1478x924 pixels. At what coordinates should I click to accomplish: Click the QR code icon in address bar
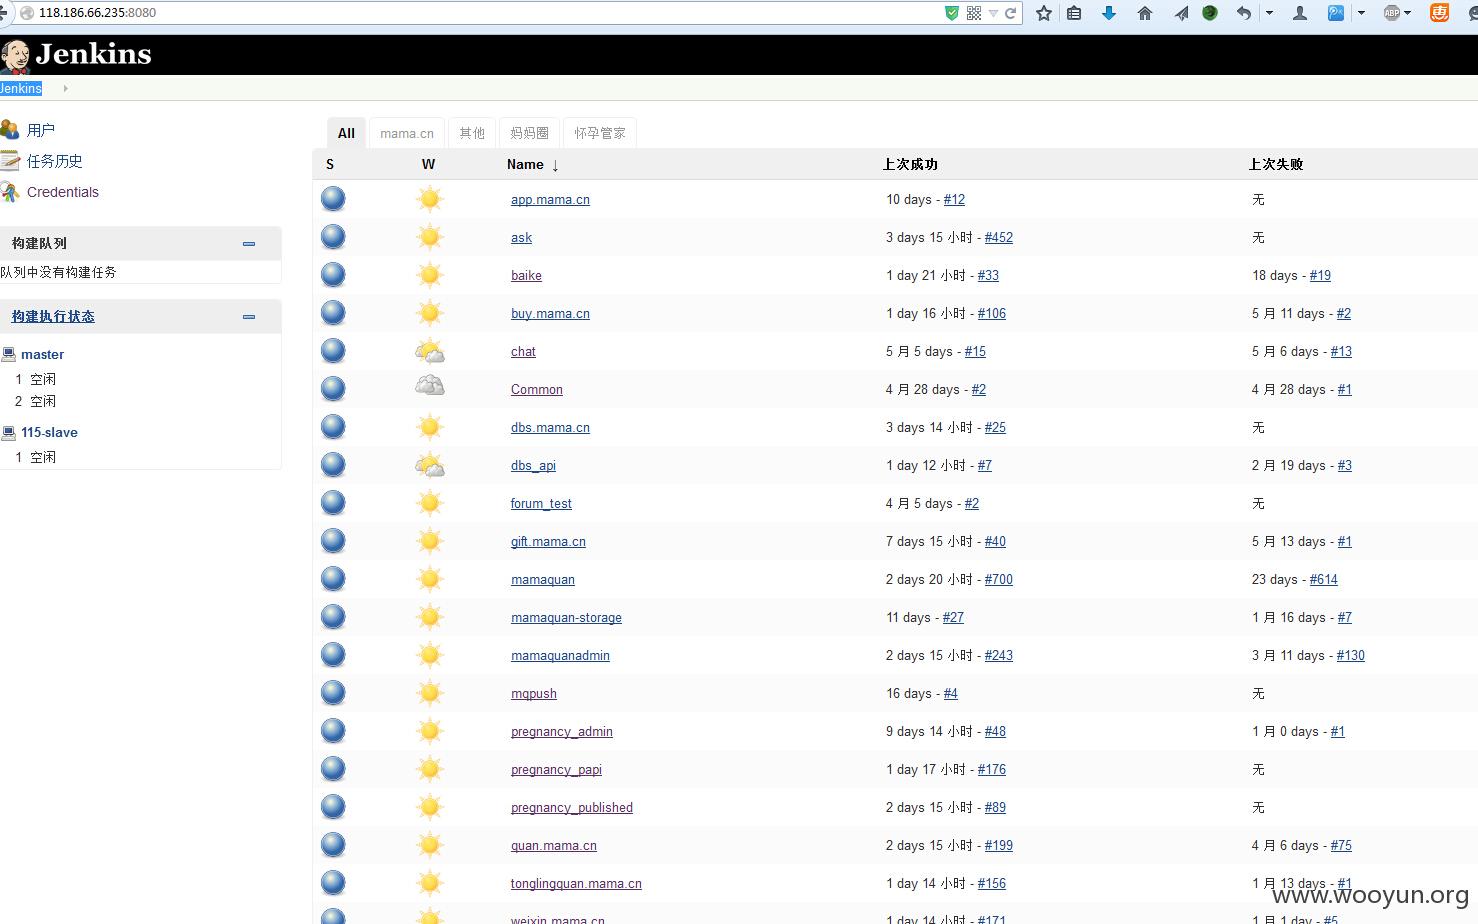974,13
